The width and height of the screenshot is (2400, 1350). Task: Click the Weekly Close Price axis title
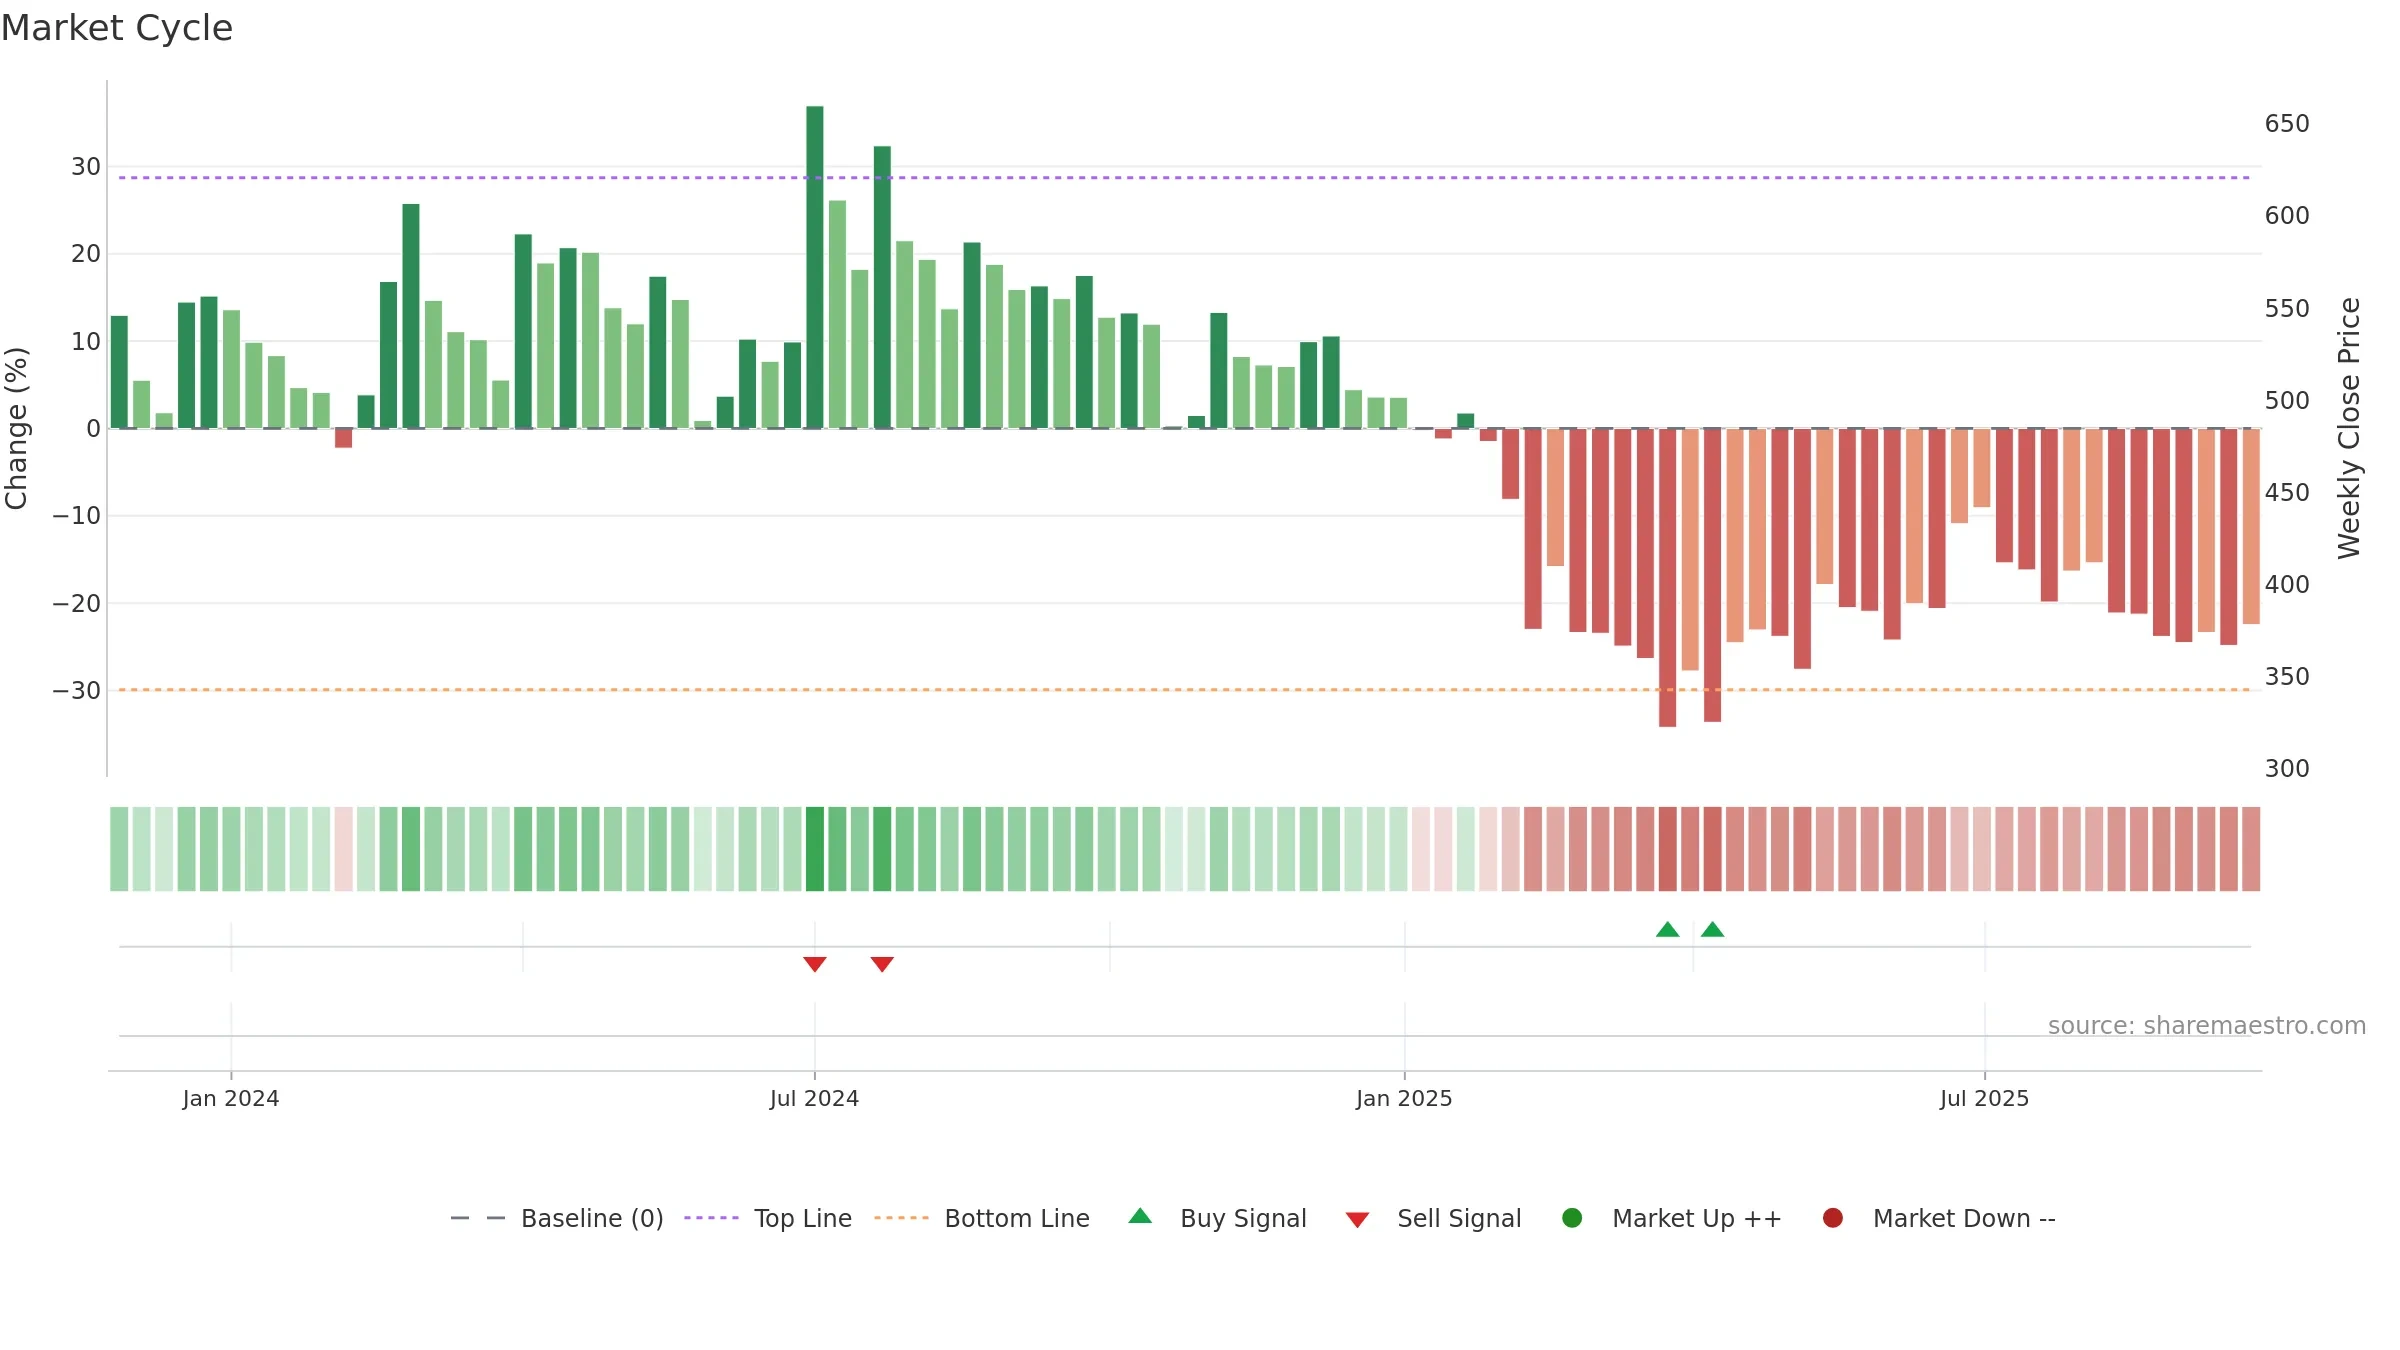pyautogui.click(x=2349, y=428)
